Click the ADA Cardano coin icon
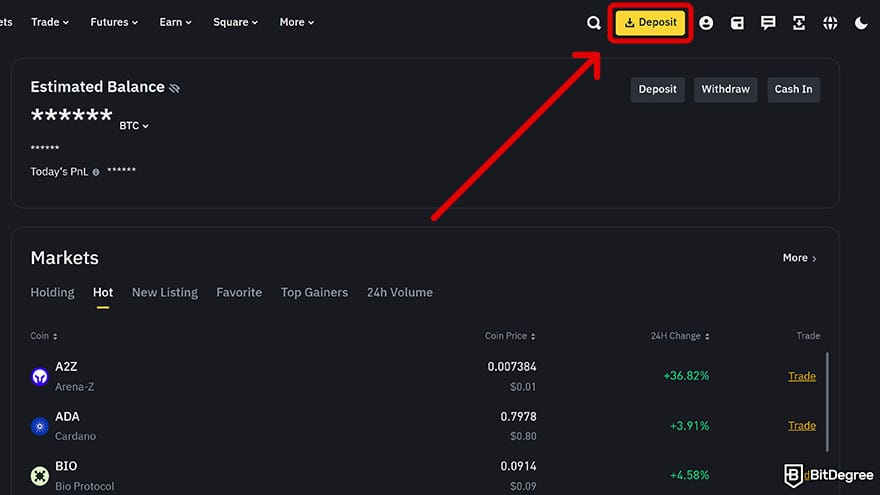 40,426
